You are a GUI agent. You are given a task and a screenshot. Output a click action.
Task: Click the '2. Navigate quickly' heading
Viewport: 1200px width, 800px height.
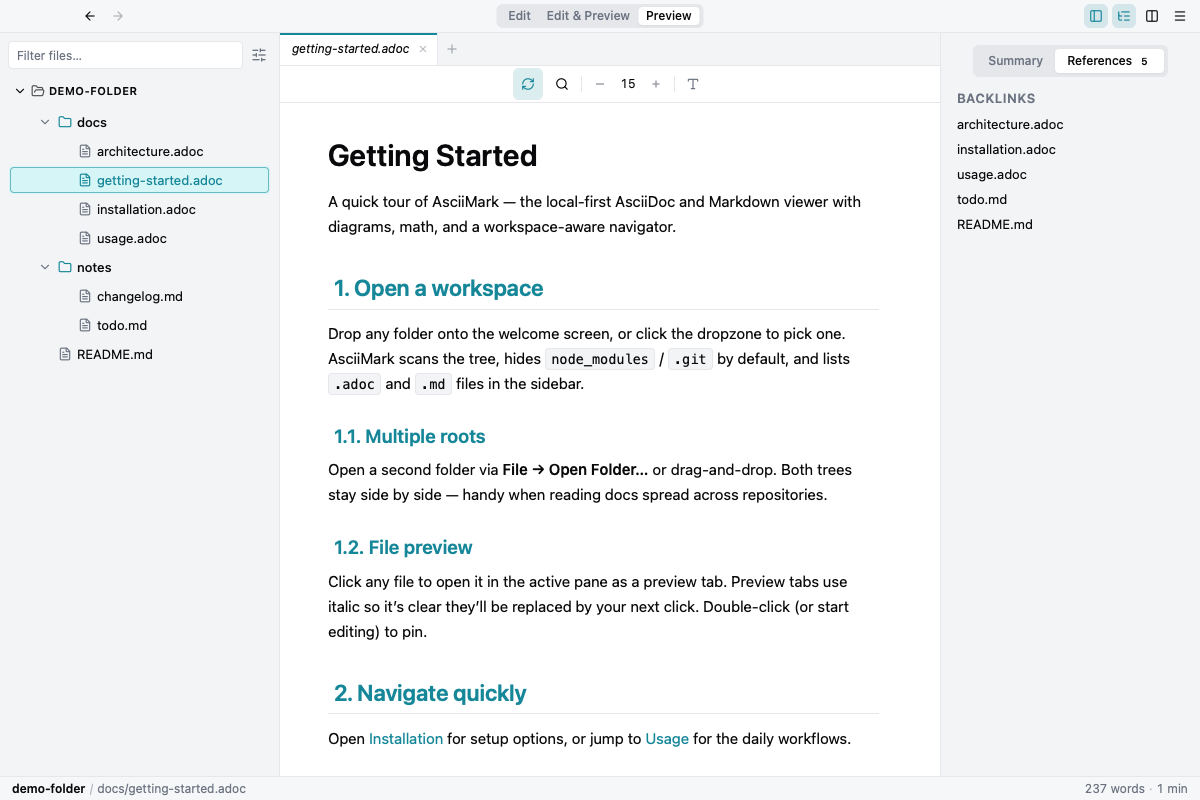430,693
